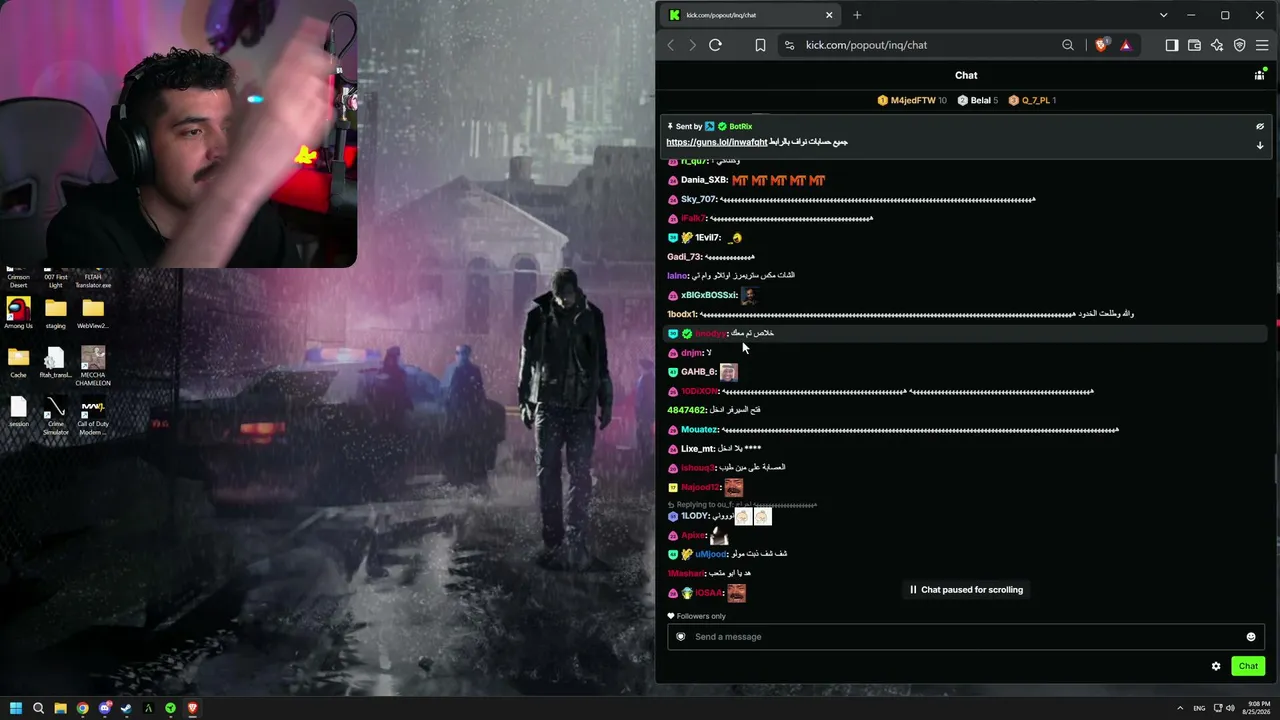Click the BotRix username in pinned message

pos(741,127)
